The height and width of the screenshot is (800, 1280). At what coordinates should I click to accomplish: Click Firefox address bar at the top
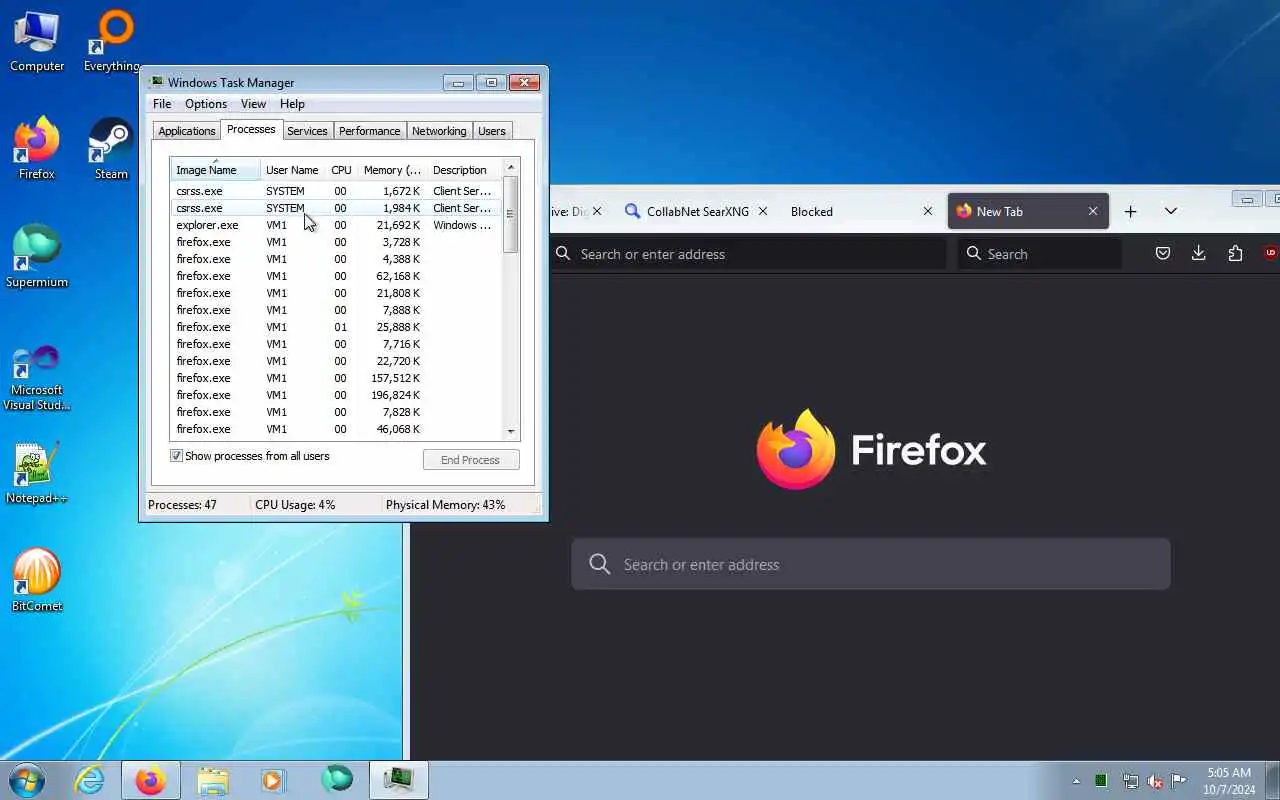[747, 254]
